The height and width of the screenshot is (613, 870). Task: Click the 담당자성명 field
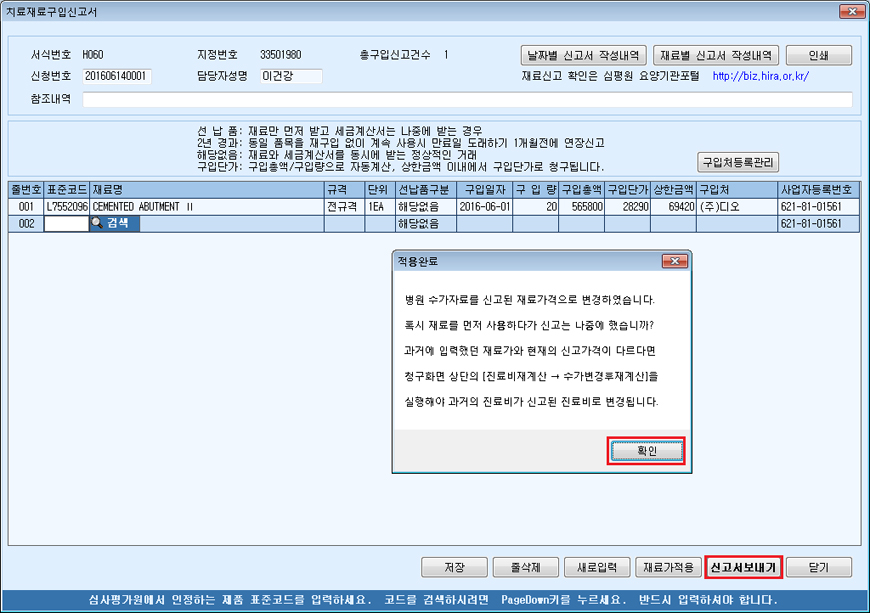click(x=291, y=76)
